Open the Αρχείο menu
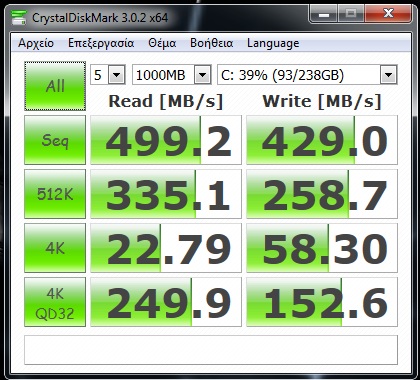 click(x=36, y=43)
